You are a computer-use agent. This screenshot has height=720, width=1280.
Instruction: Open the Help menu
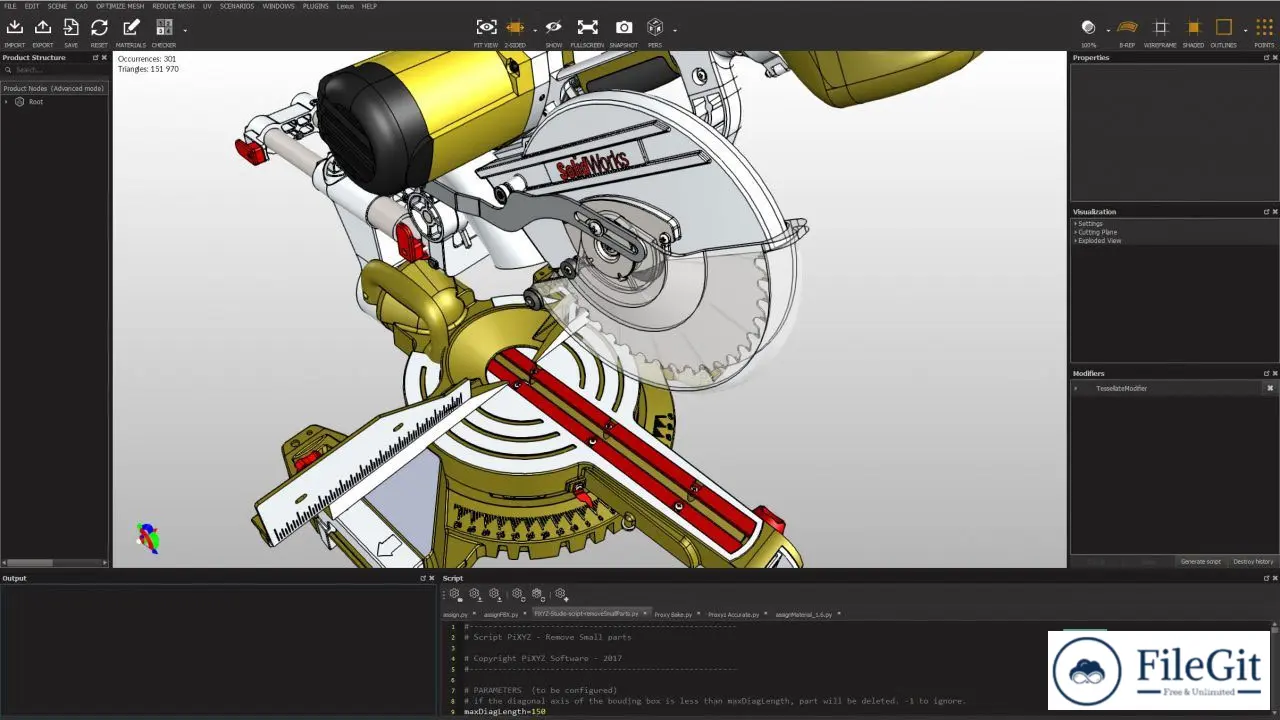369,6
